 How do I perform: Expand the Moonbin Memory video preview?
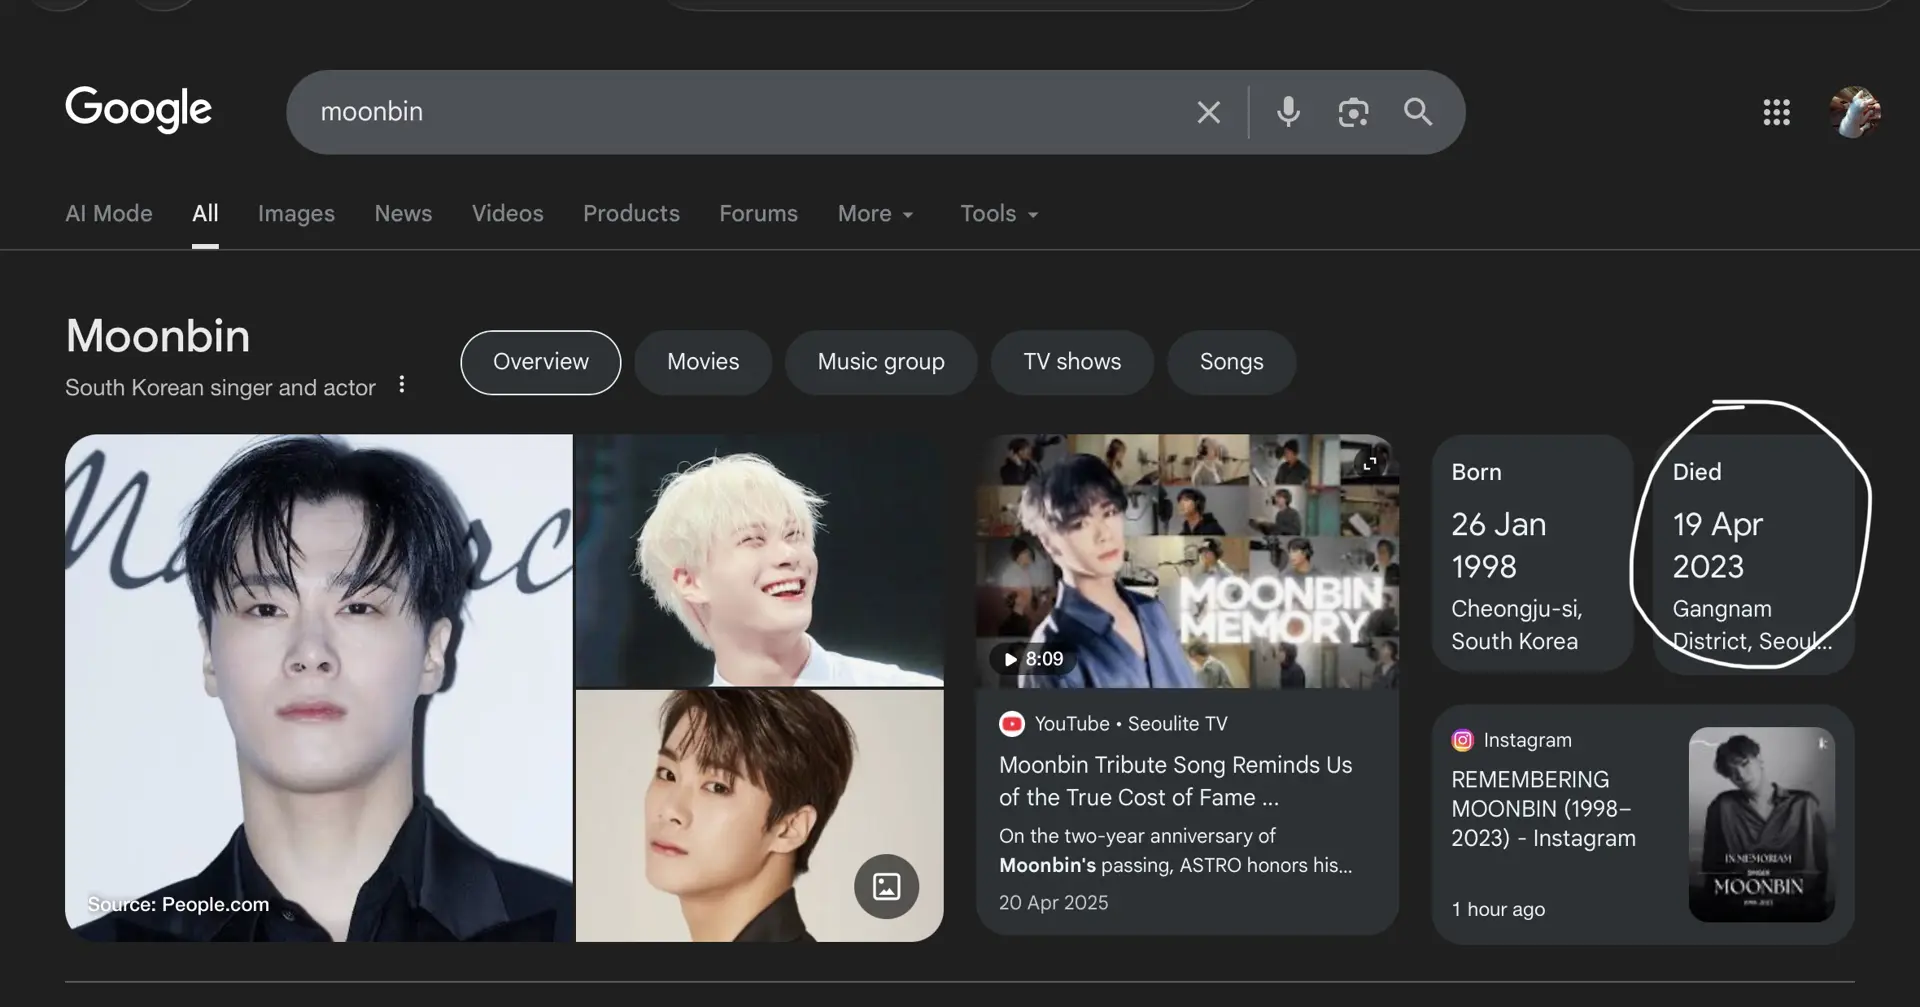(1370, 463)
